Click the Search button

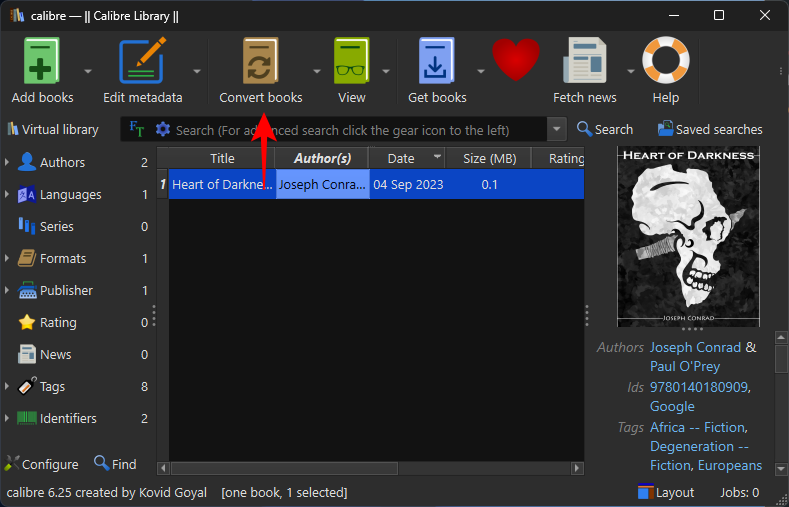coord(605,129)
